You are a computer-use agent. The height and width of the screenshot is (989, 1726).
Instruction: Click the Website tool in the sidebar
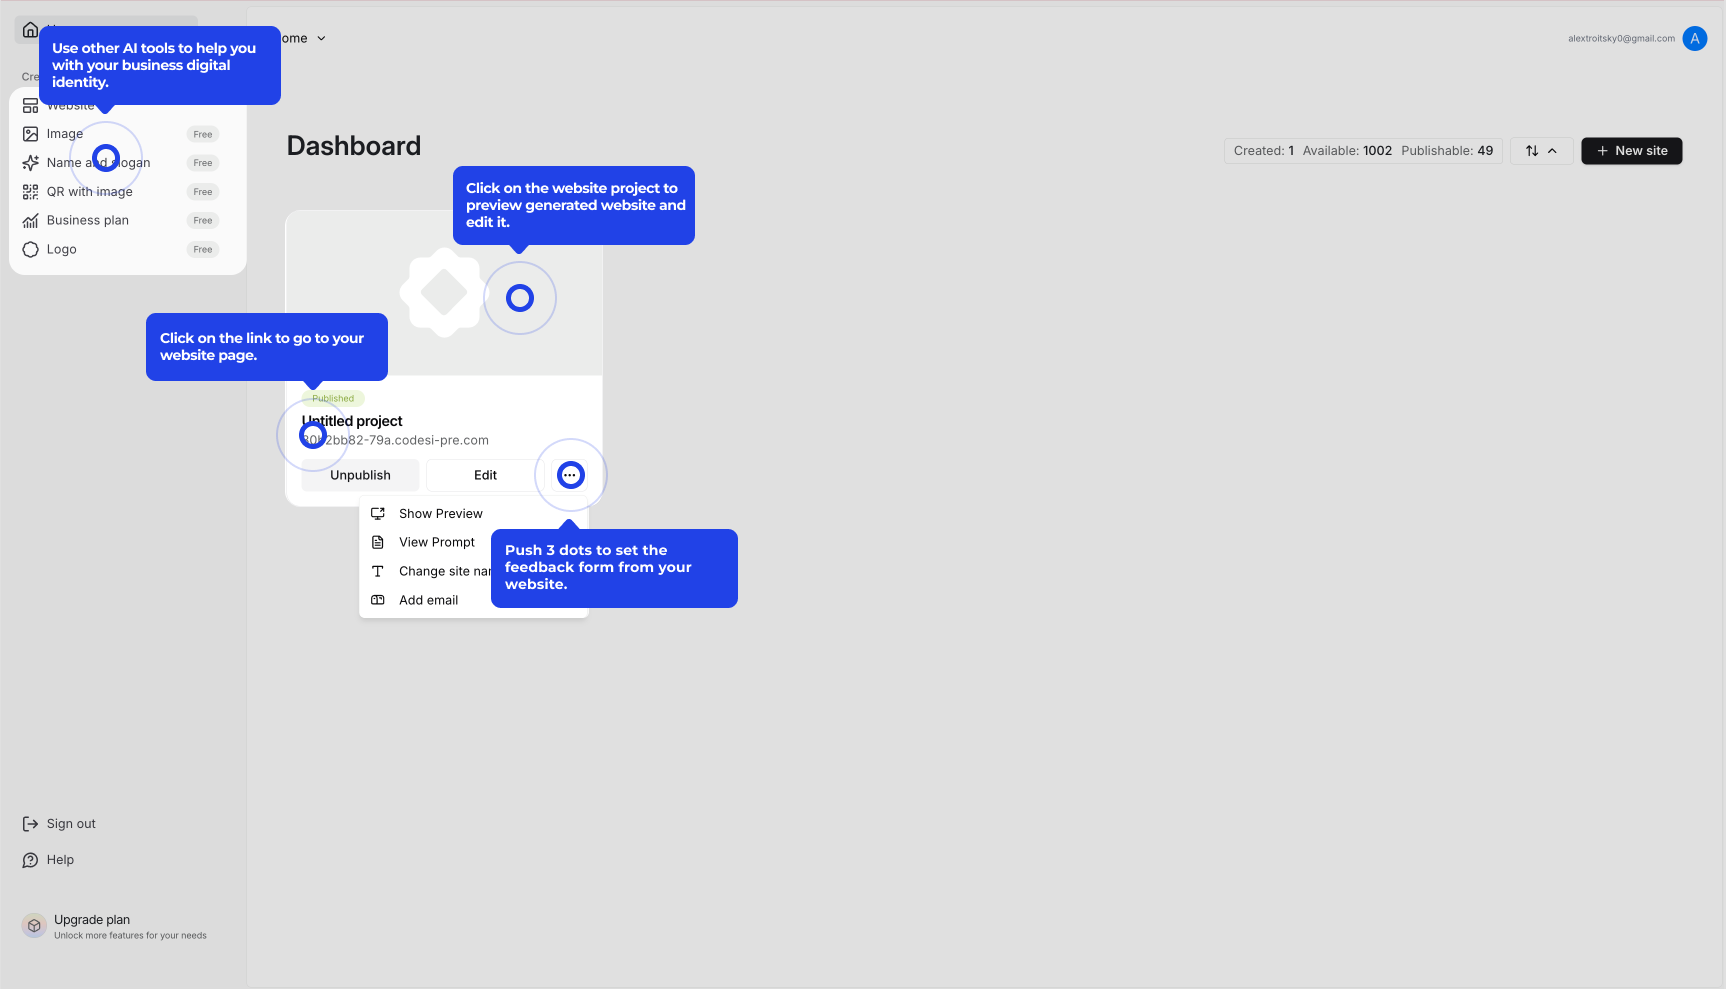70,104
